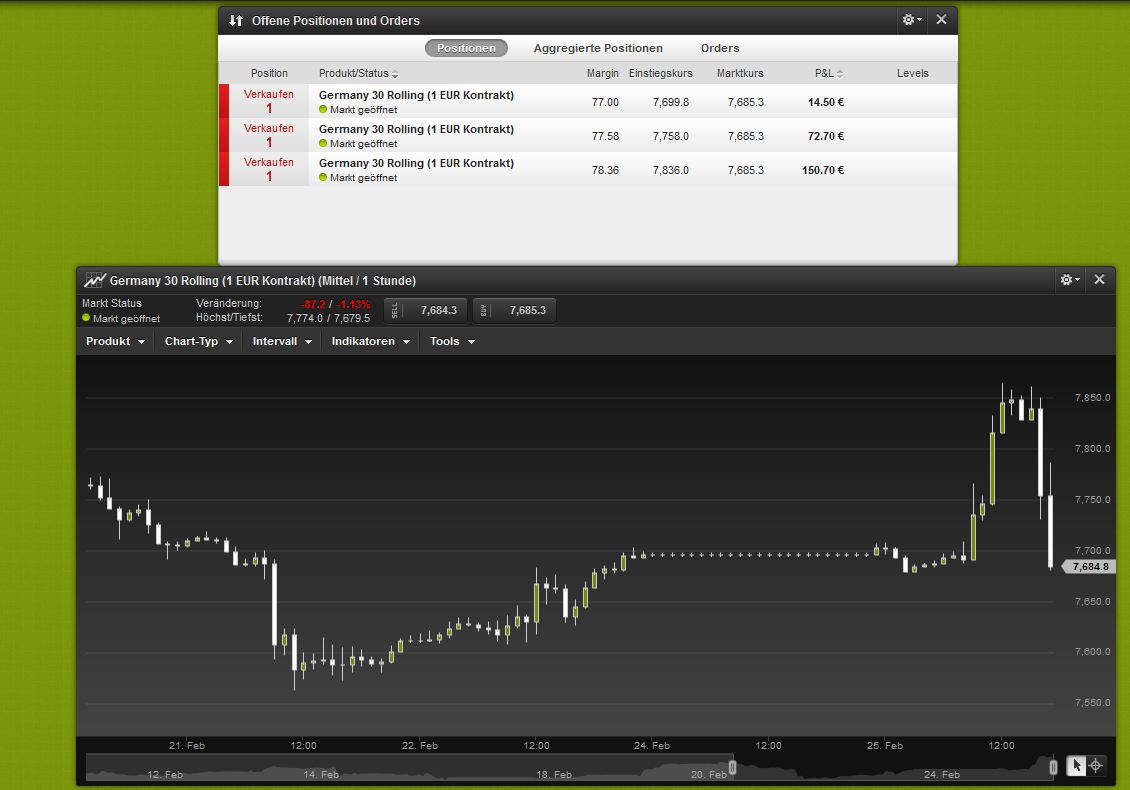
Task: Select the position with entry 7,758.0
Action: (588, 136)
